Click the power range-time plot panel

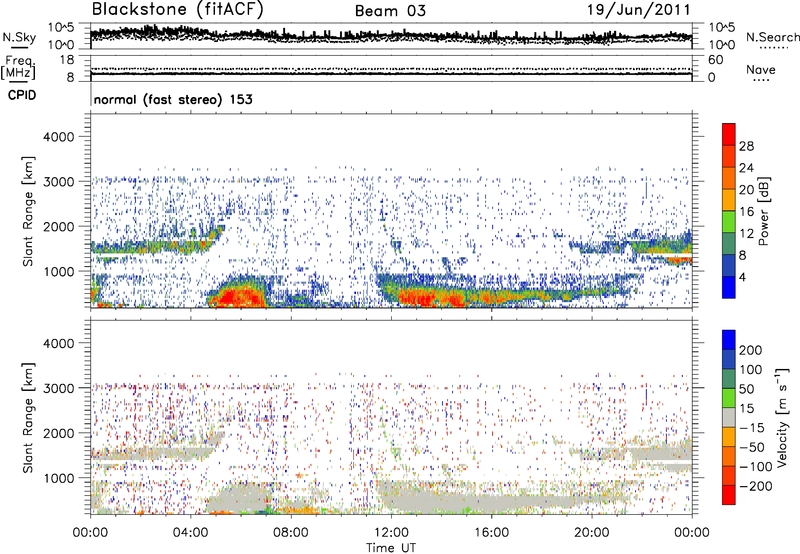391,211
